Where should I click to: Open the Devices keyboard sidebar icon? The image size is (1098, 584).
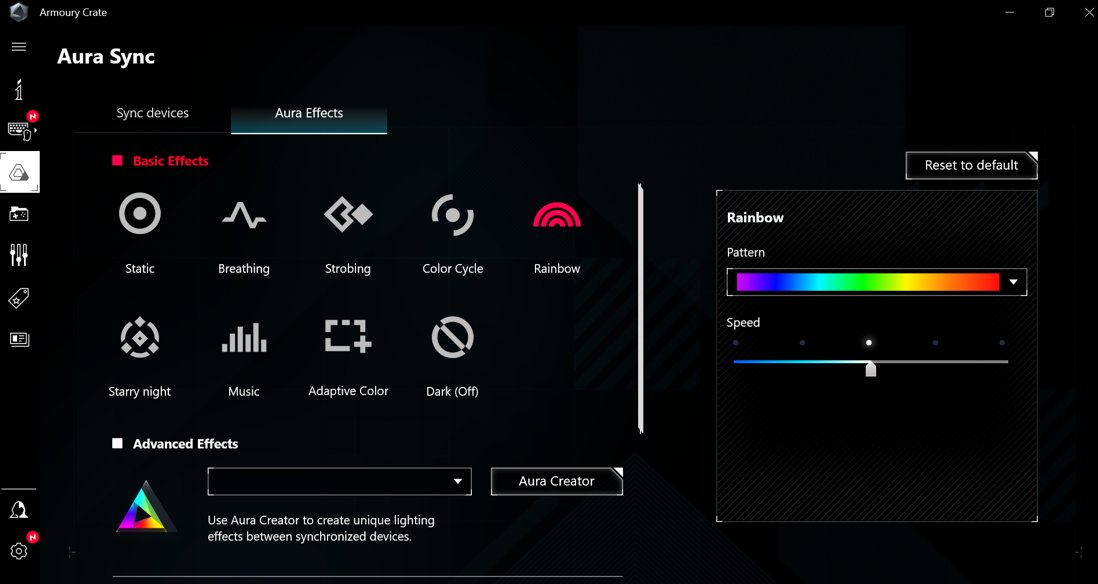20,130
